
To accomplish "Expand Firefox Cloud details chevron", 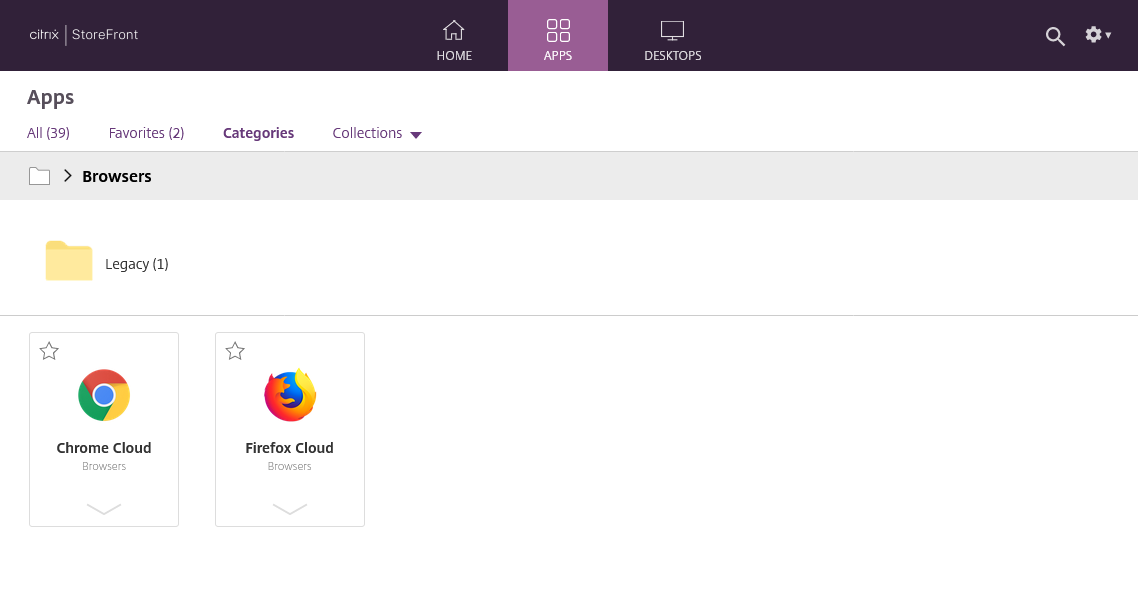I will tap(290, 509).
